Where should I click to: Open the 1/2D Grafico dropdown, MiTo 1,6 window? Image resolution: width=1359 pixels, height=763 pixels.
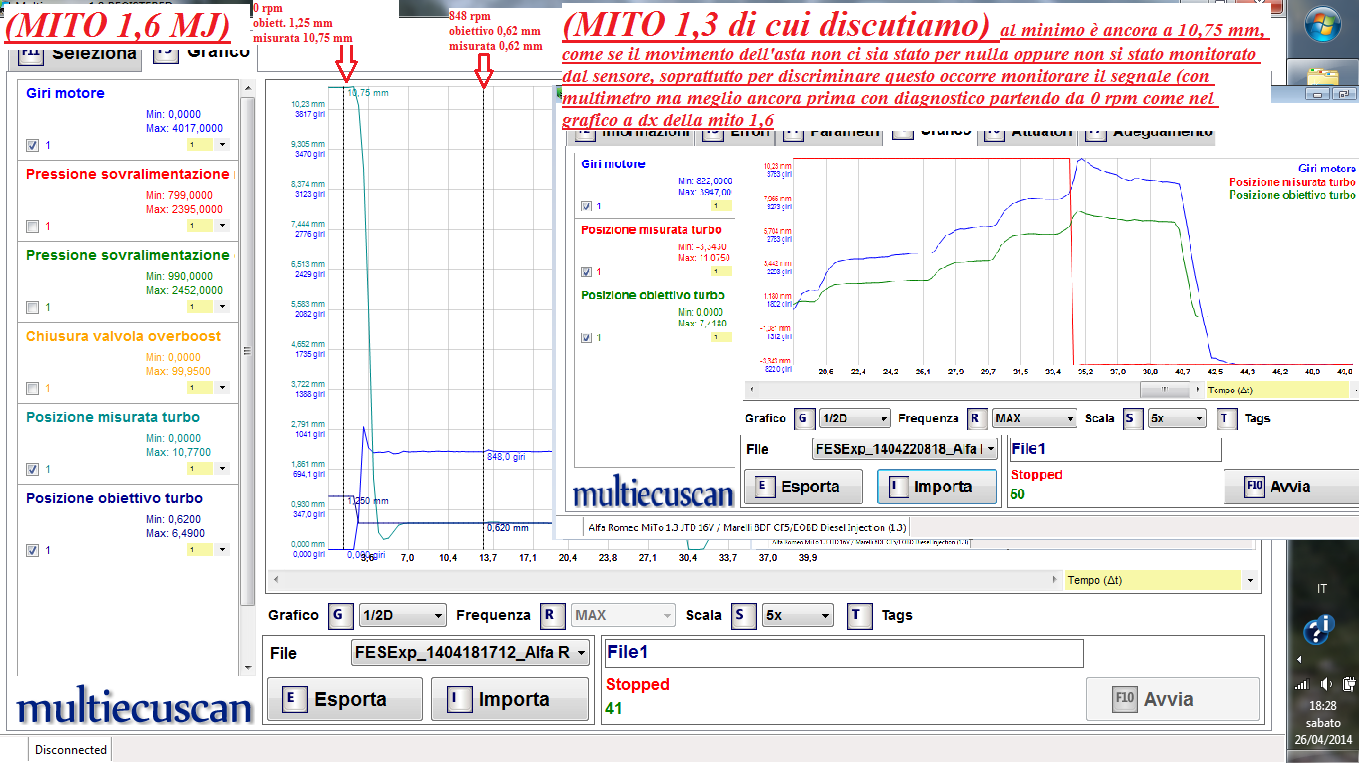[402, 615]
